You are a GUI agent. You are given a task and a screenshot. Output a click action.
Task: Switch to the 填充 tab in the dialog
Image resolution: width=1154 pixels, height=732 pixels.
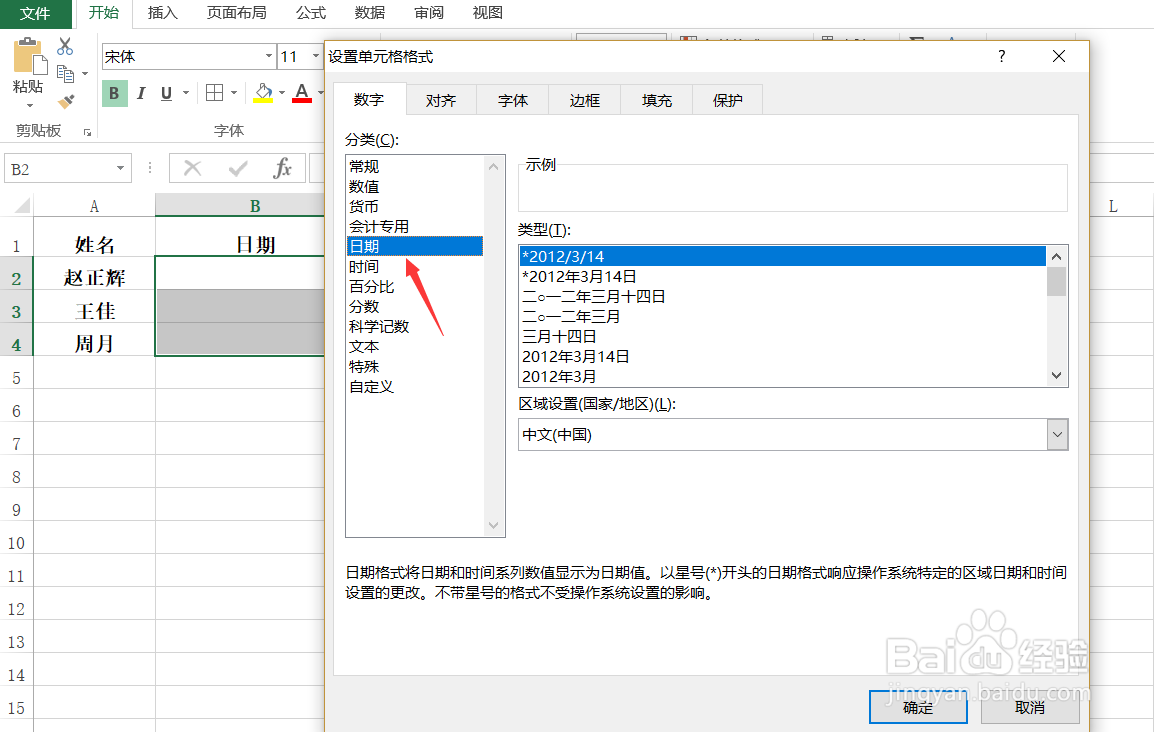tap(656, 100)
